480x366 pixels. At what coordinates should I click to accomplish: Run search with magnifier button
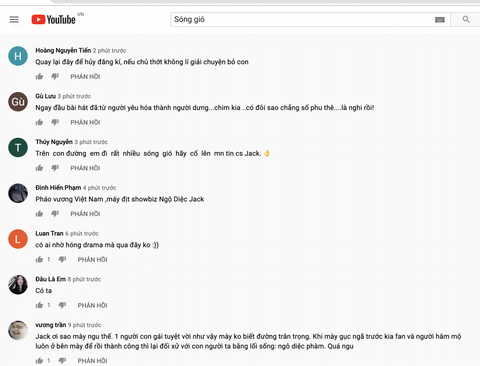click(x=466, y=19)
